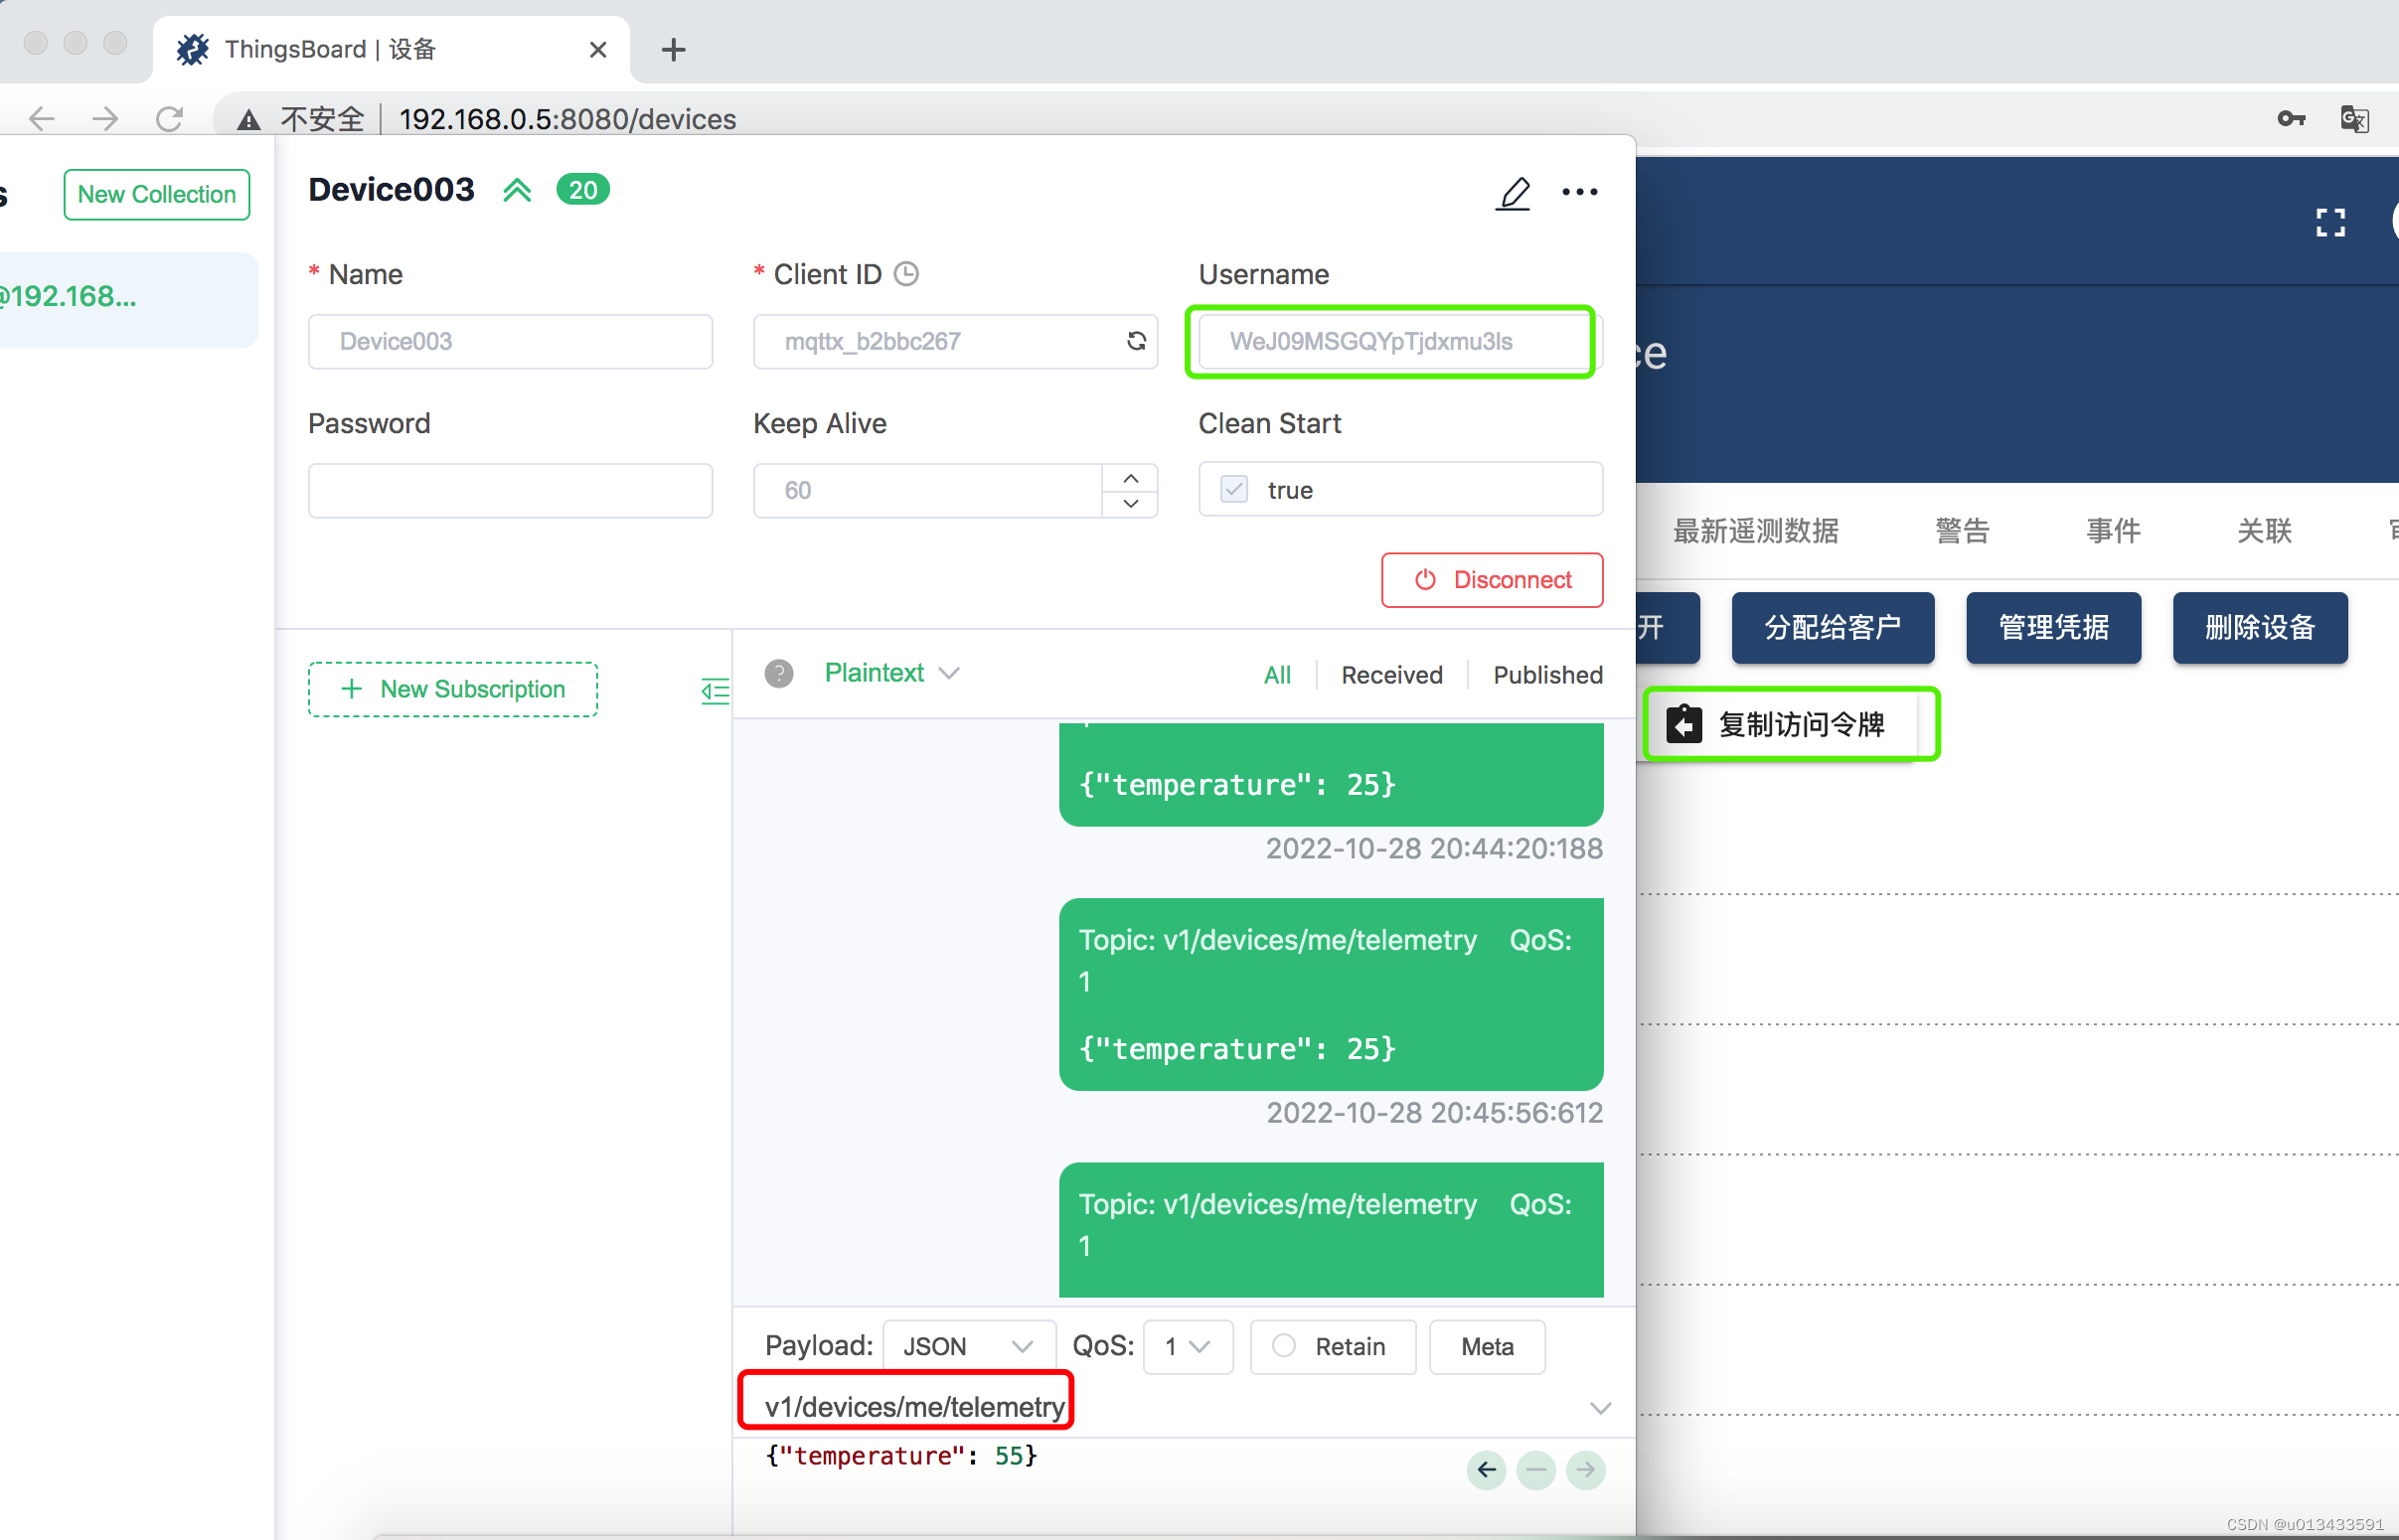Decrease Keep Alive with down stepper arrow
This screenshot has height=1540, width=2399.
(x=1131, y=503)
